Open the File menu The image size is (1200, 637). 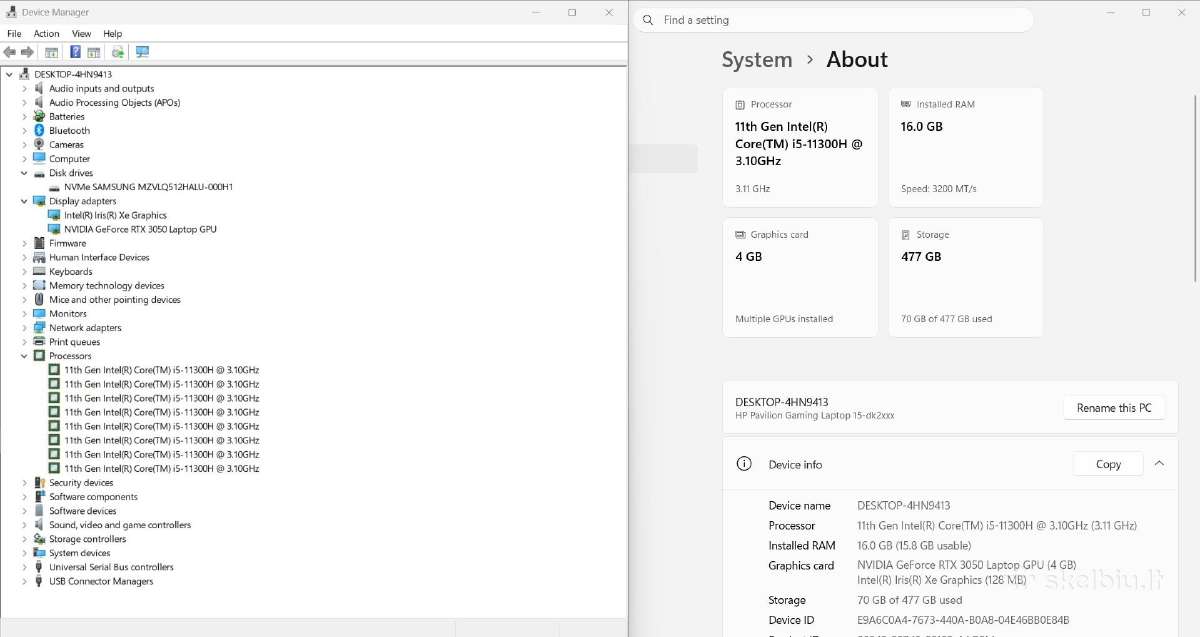(x=14, y=34)
